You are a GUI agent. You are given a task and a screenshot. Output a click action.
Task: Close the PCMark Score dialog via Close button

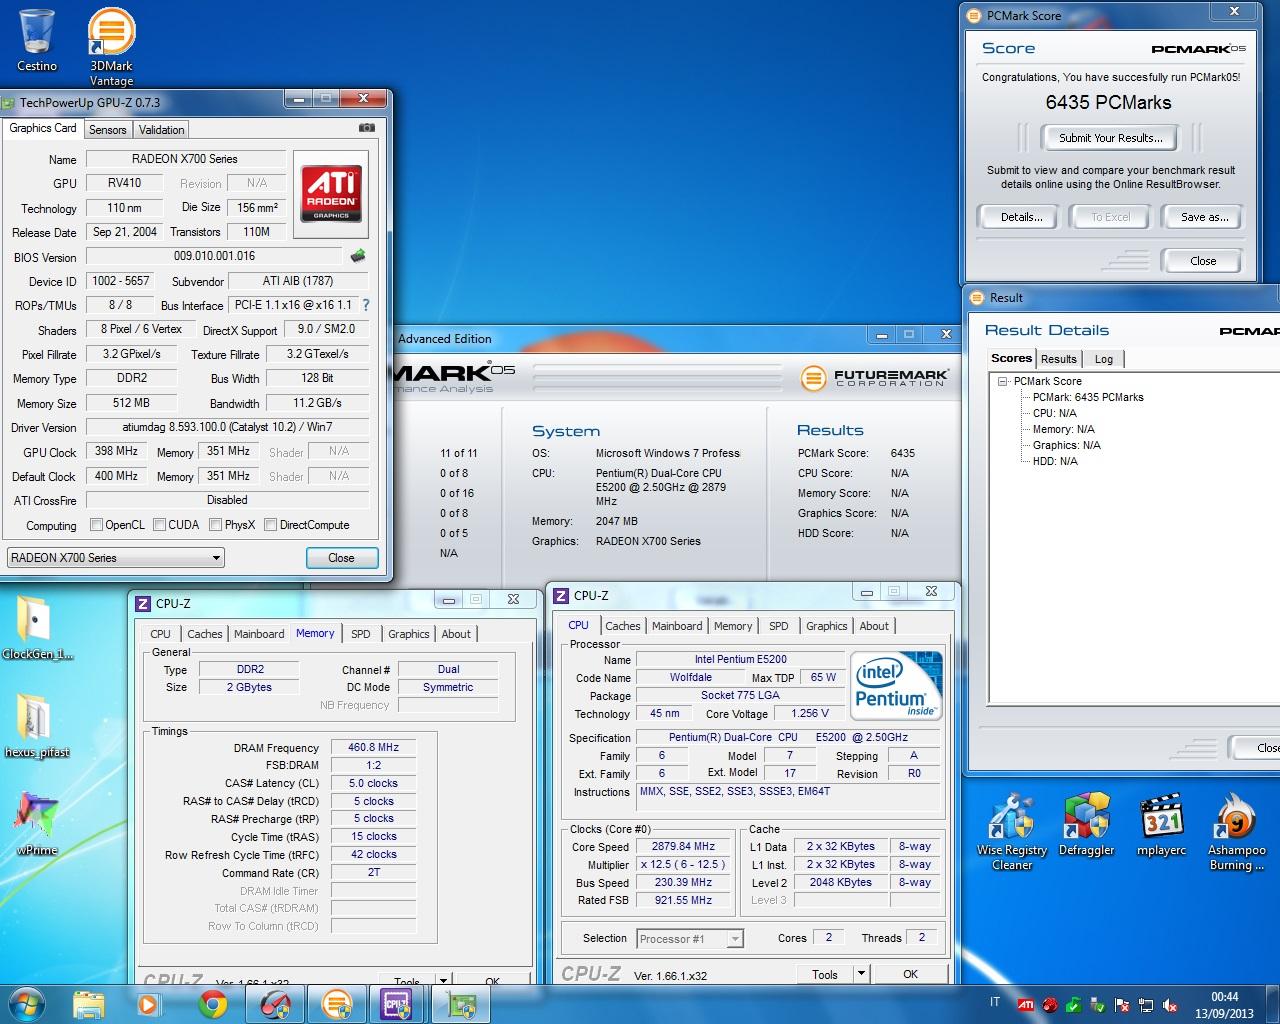pos(1203,261)
